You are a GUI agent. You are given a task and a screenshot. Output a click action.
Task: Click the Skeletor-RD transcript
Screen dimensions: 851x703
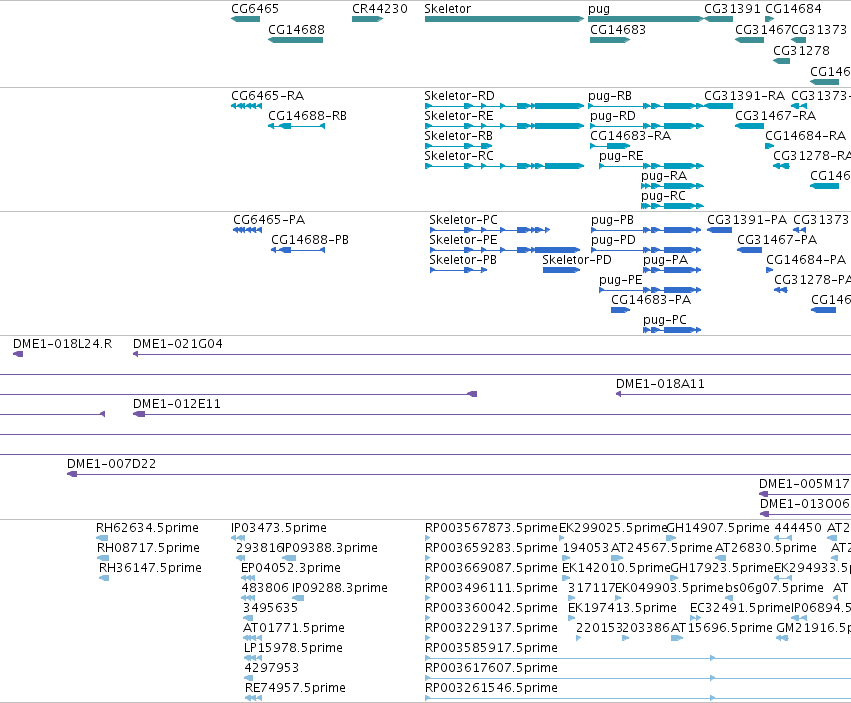(x=505, y=106)
